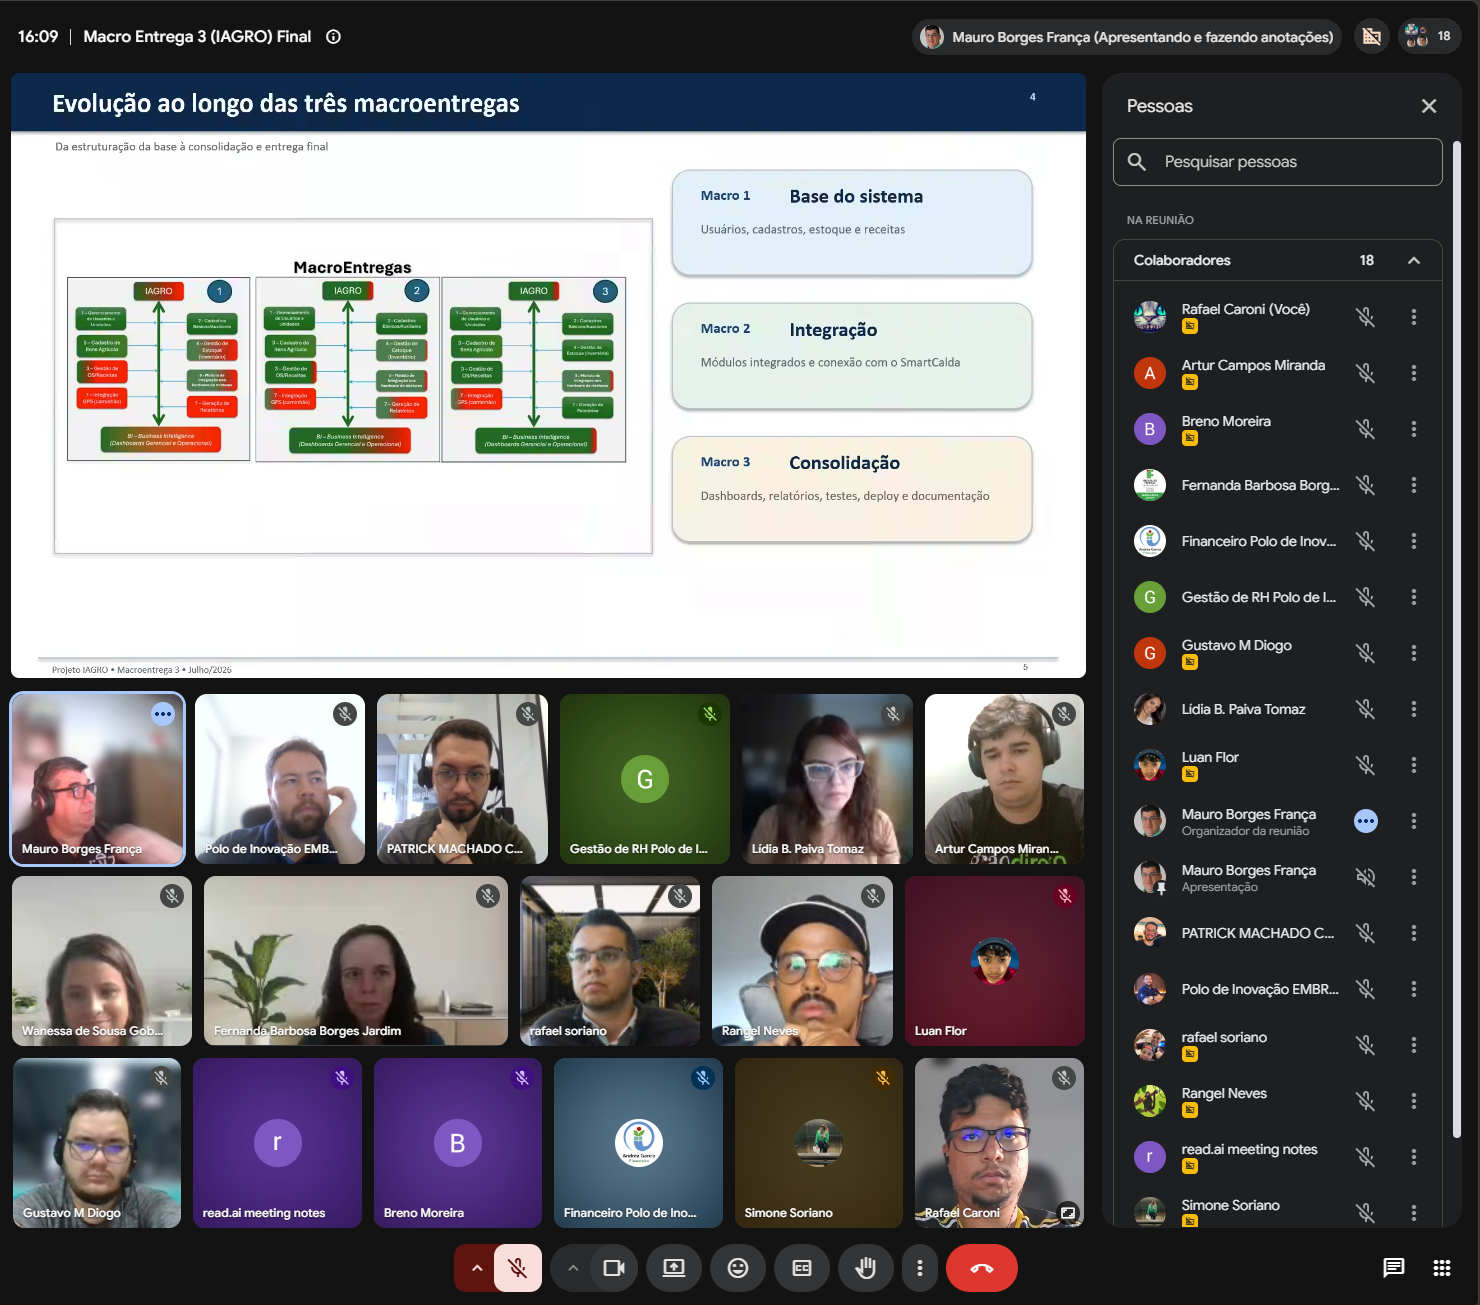Screen dimensions: 1480x1305
Task: Click muted mic icon for Rangel Neves
Action: click(1366, 1101)
